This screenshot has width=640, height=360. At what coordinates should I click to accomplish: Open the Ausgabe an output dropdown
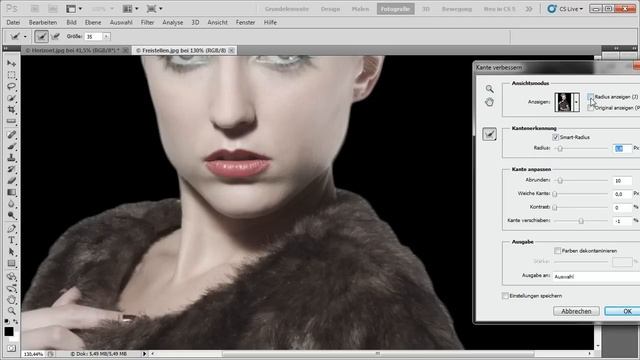click(x=596, y=276)
